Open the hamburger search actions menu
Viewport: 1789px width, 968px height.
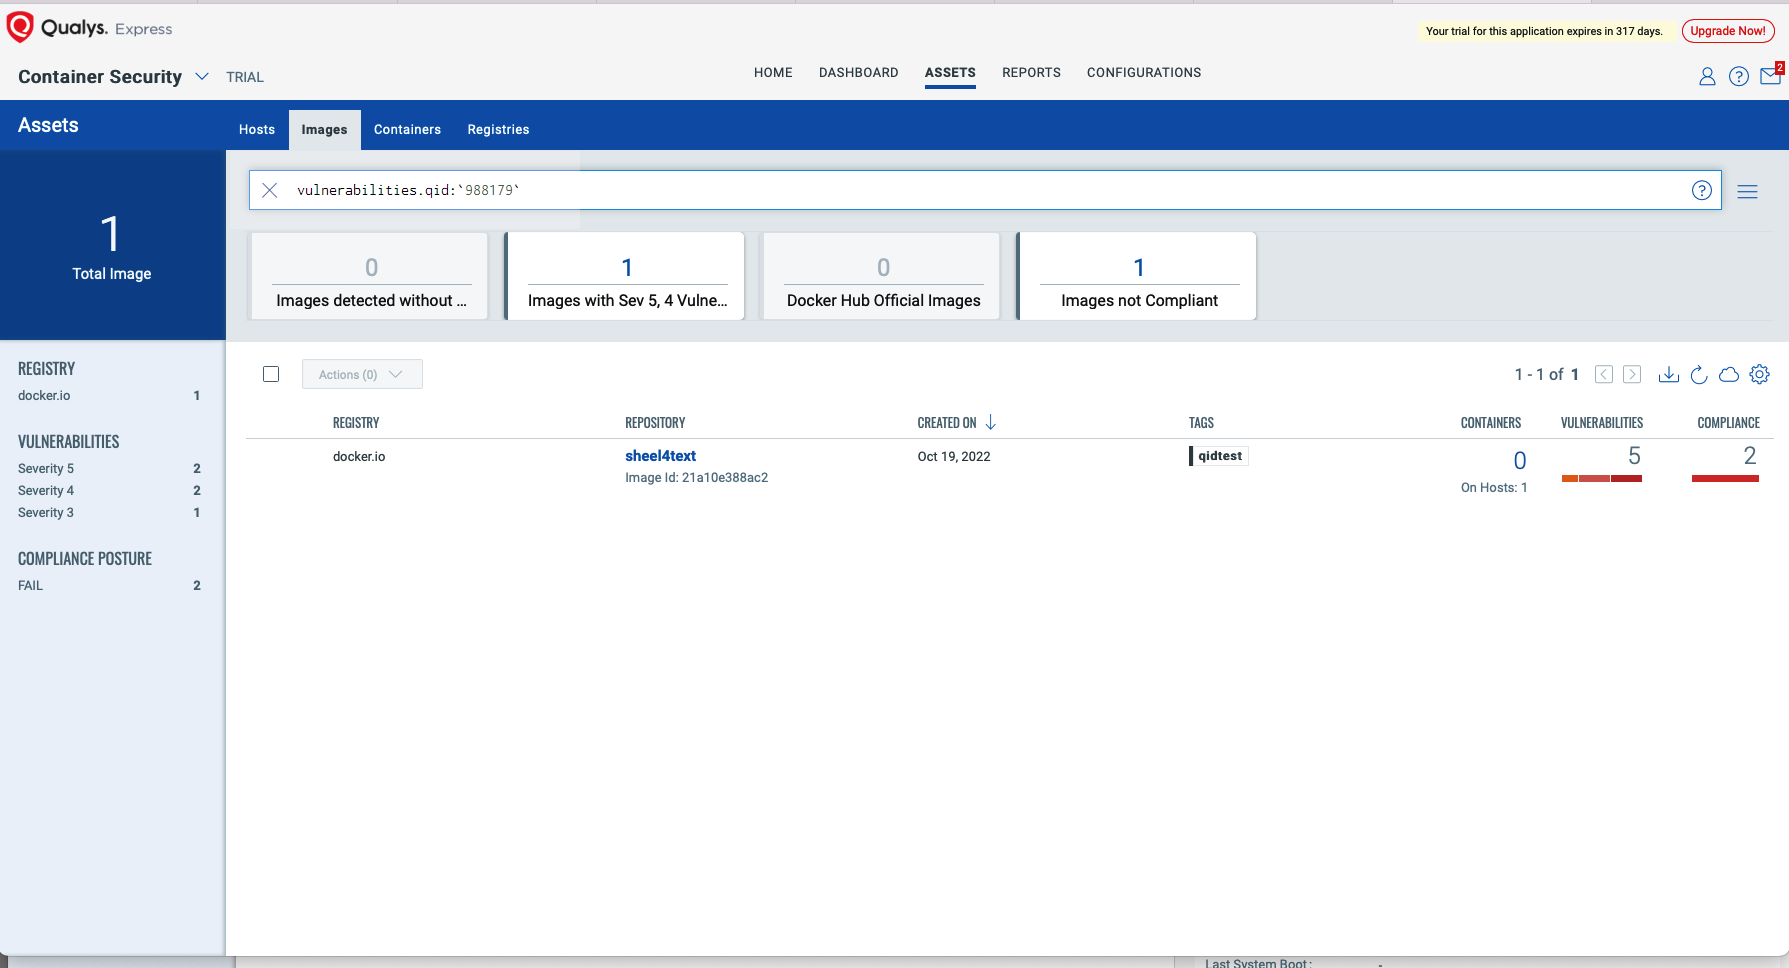1747,192
